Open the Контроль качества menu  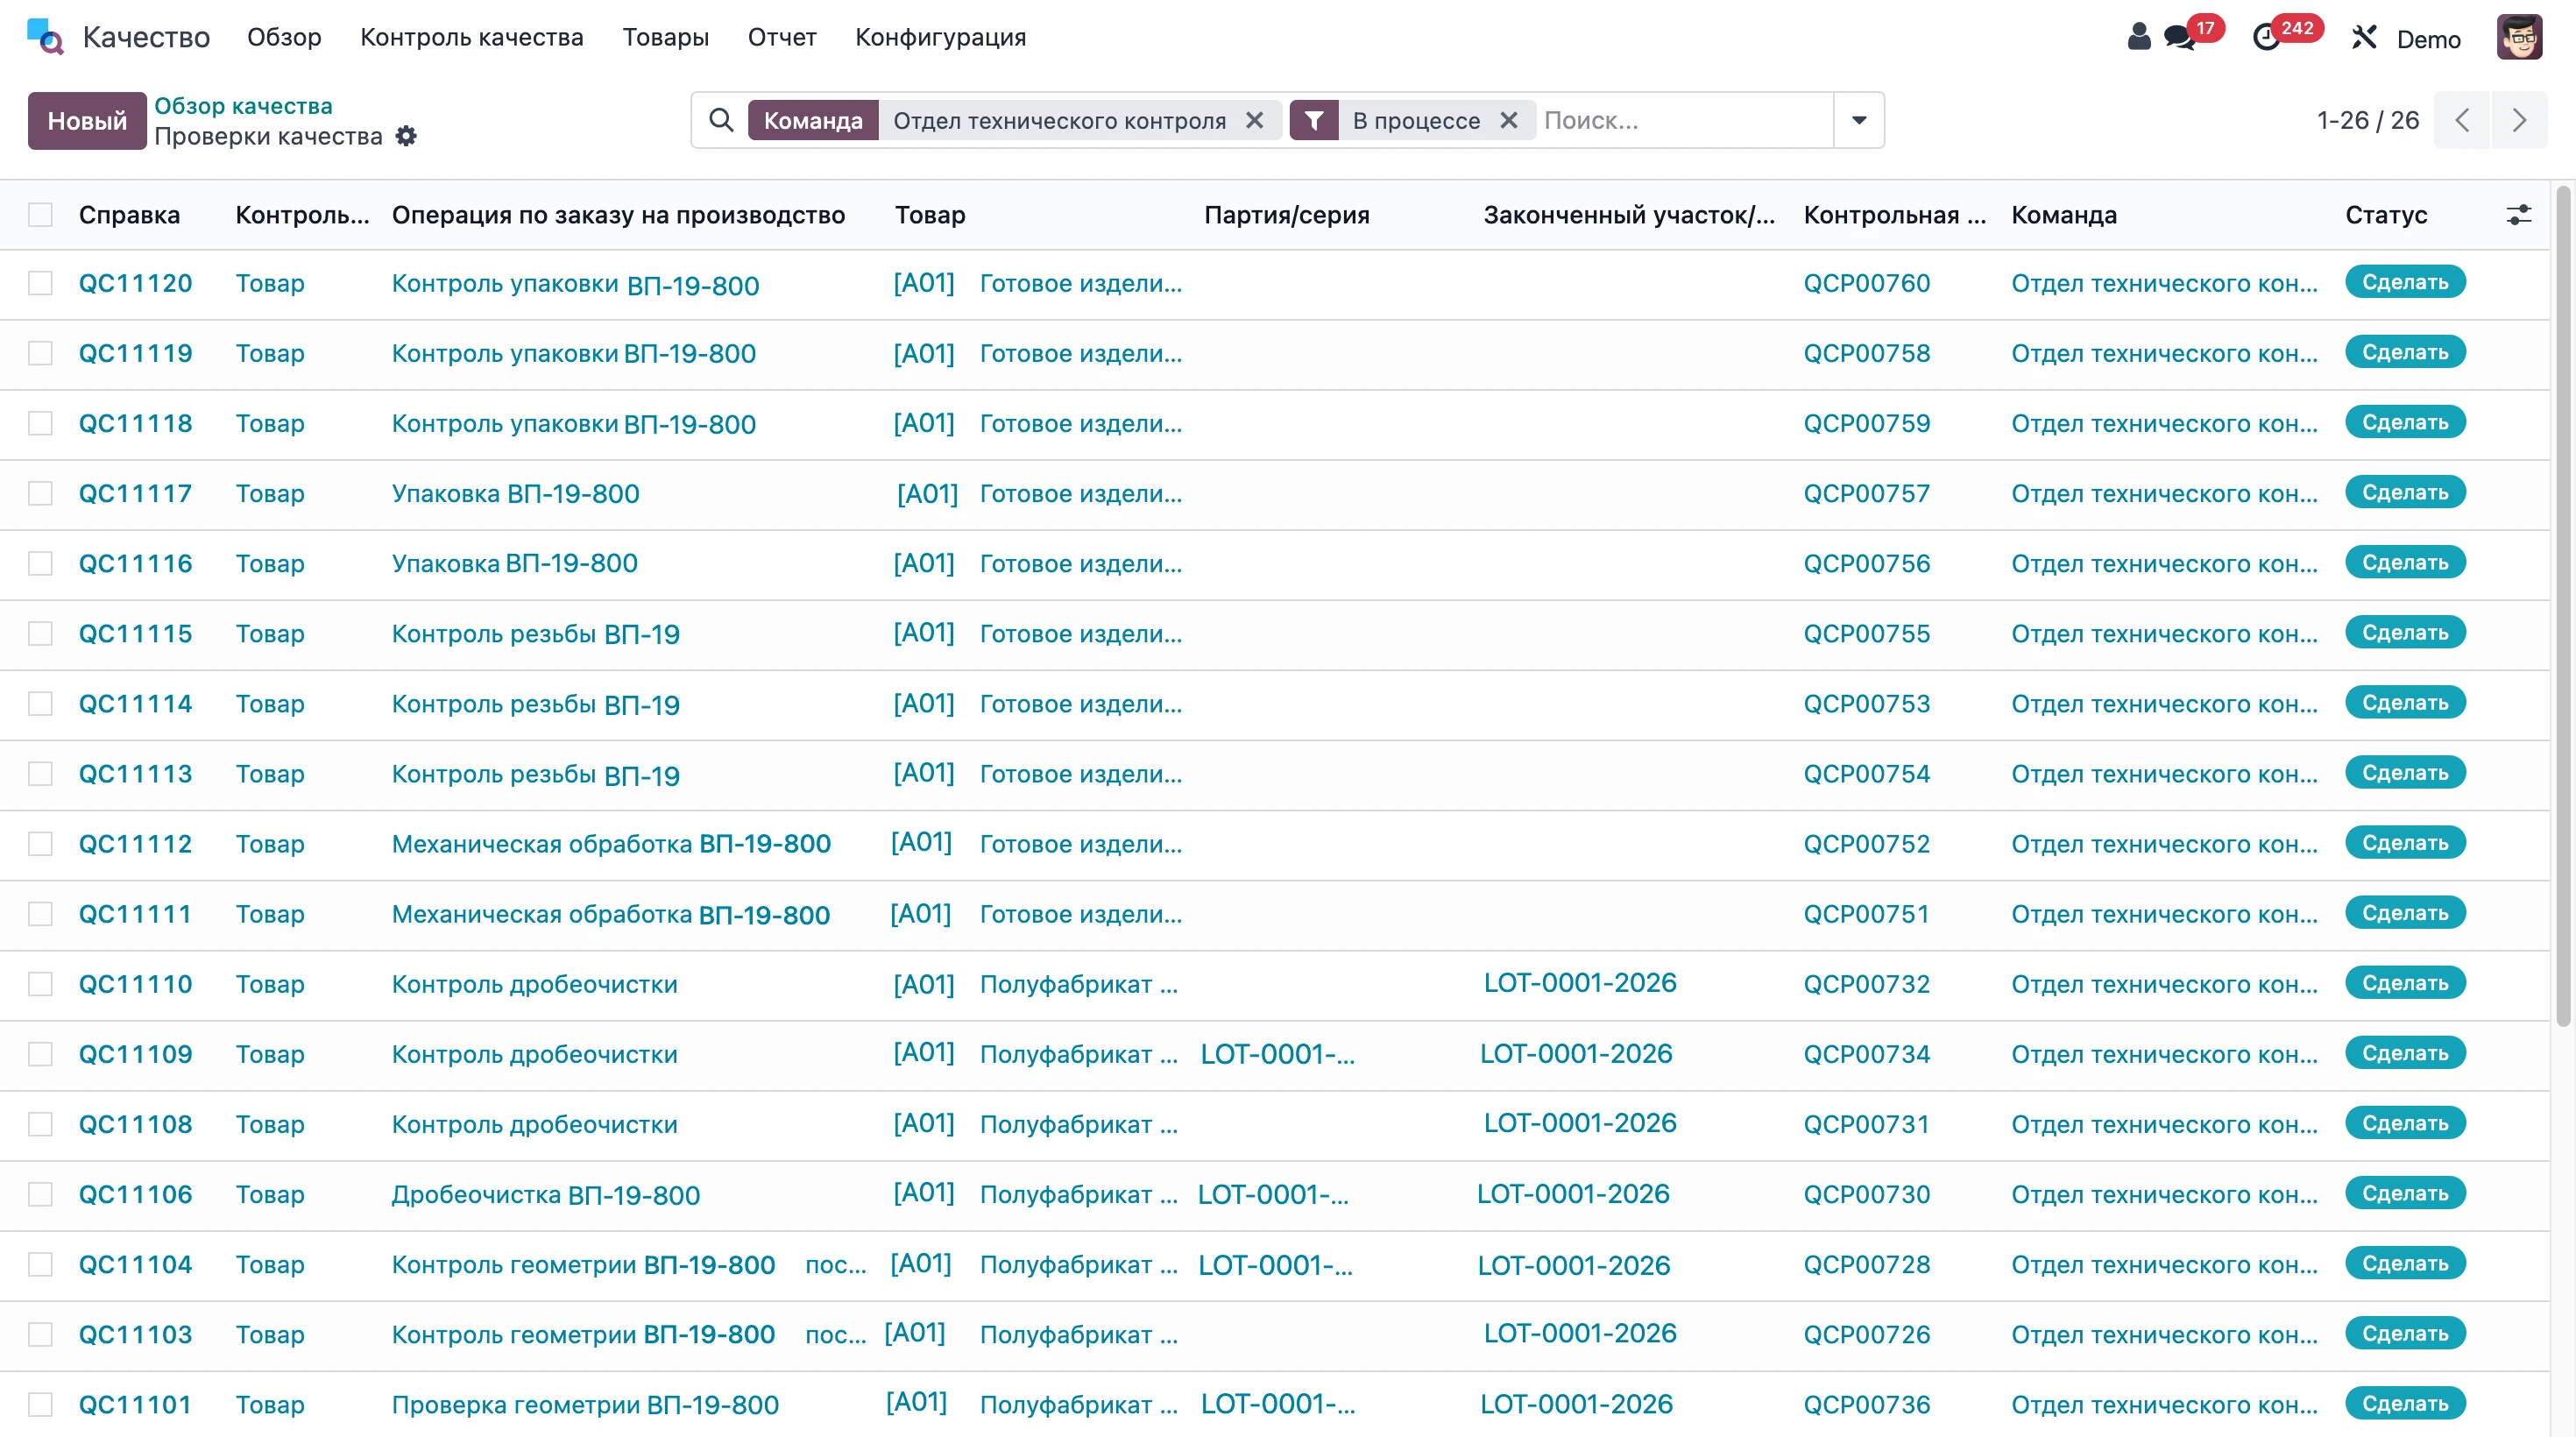coord(472,37)
